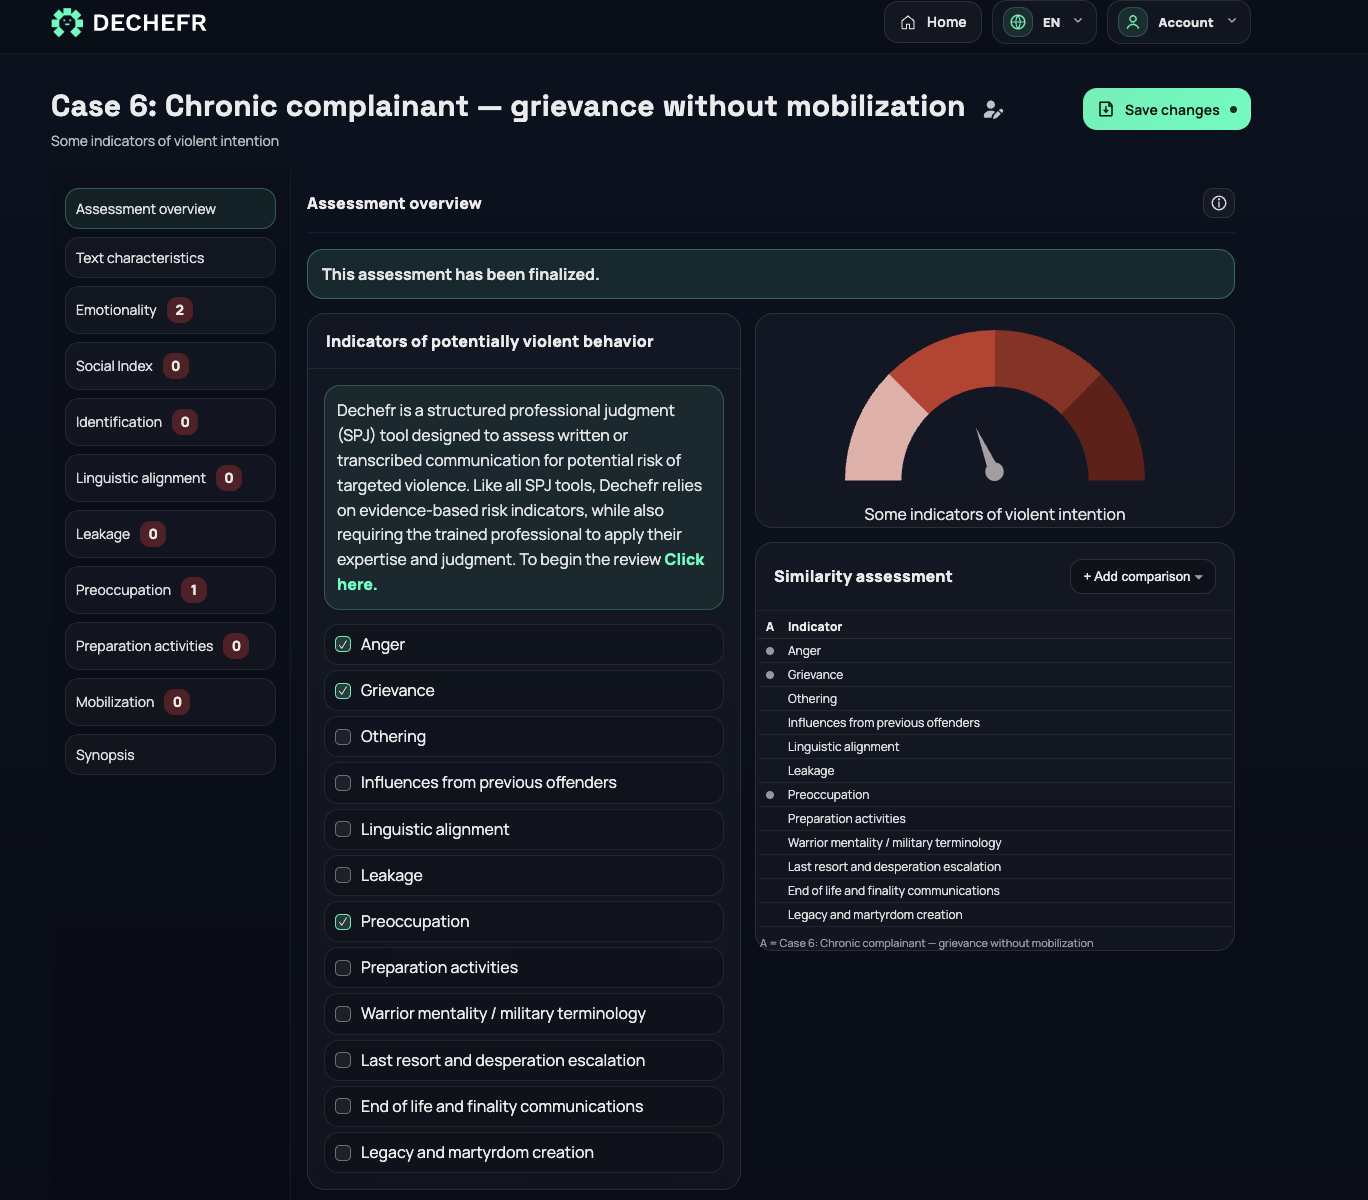This screenshot has width=1368, height=1200.
Task: Open the Linguistic alignment sidebar section
Action: 170,478
